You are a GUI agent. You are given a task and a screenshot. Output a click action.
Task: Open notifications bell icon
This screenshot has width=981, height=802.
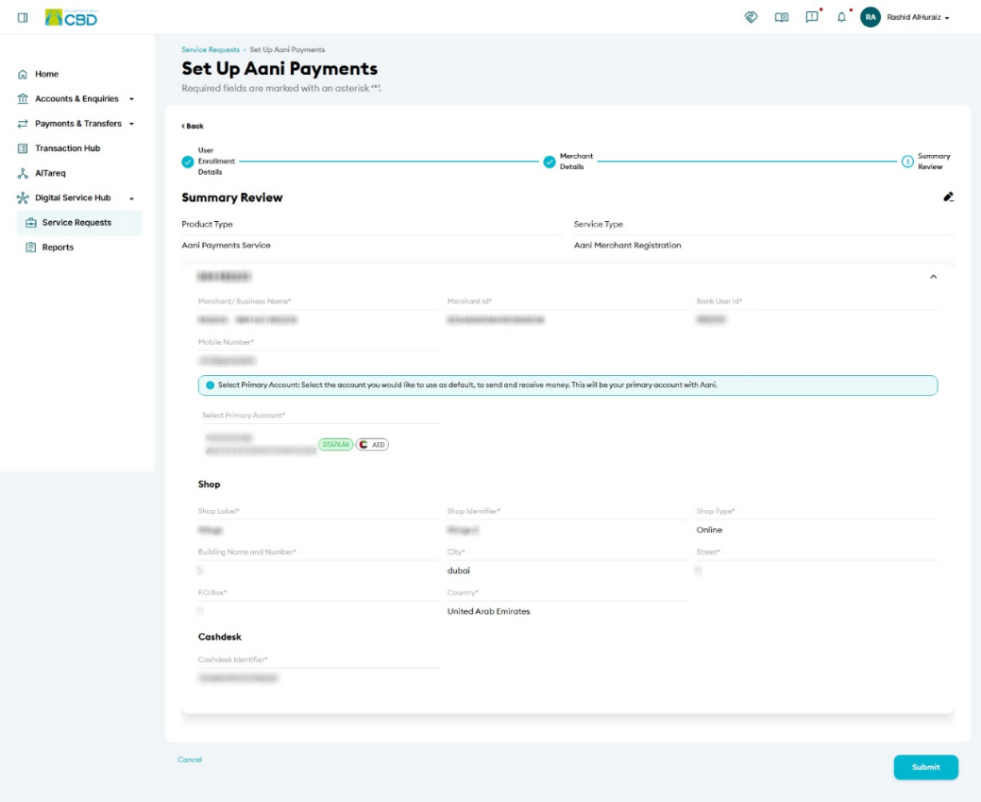(841, 17)
